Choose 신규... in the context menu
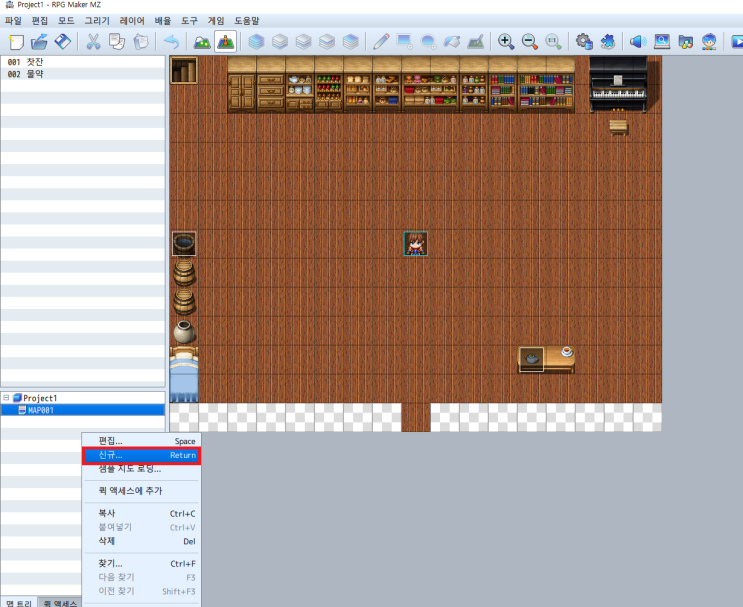743x607 pixels. click(x=141, y=455)
